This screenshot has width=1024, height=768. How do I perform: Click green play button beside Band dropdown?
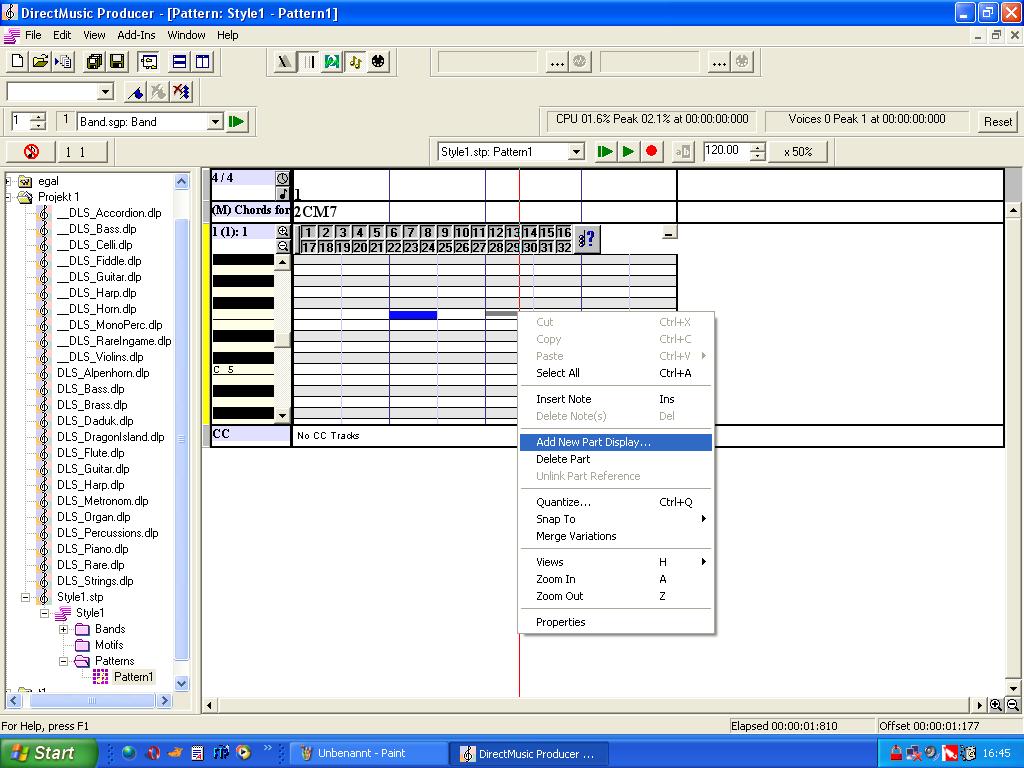pos(237,122)
